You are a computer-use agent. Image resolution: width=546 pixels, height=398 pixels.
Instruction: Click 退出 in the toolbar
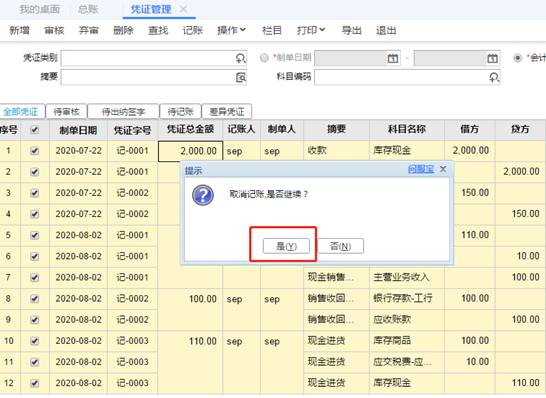click(386, 30)
